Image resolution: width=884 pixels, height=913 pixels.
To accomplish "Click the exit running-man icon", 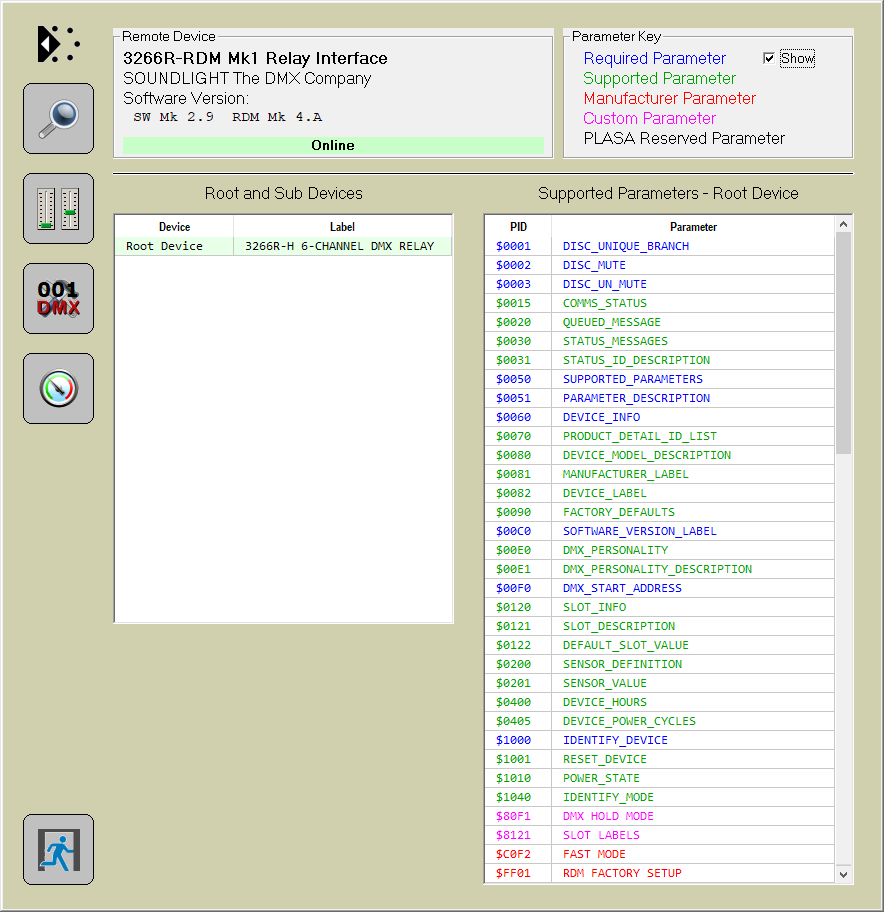I will click(x=58, y=849).
